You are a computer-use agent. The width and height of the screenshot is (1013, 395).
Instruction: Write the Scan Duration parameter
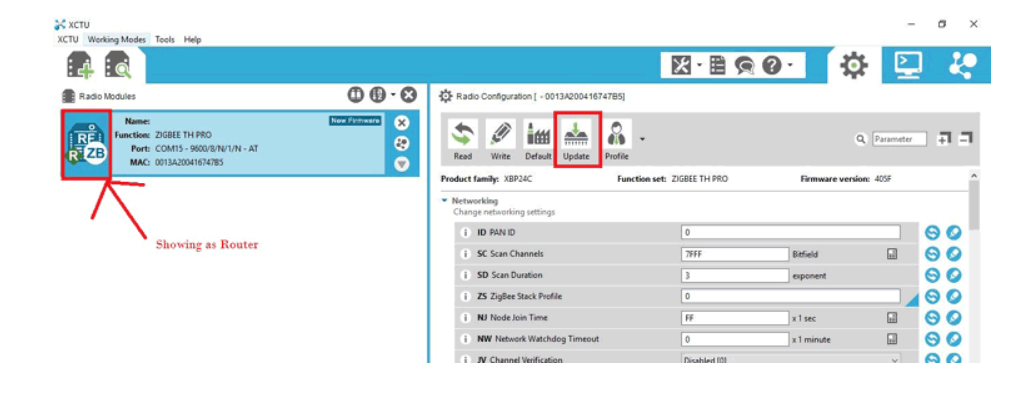(x=954, y=275)
